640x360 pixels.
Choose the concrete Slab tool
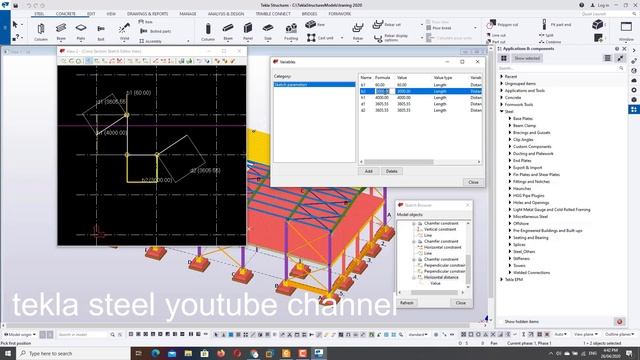point(268,32)
